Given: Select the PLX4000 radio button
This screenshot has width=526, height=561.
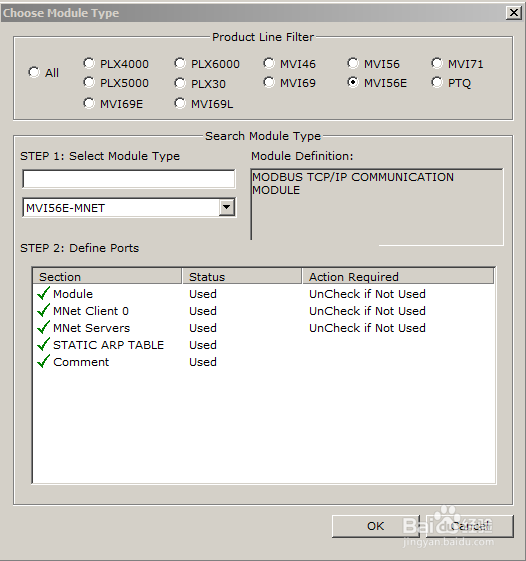Looking at the screenshot, I should pyautogui.click(x=89, y=64).
